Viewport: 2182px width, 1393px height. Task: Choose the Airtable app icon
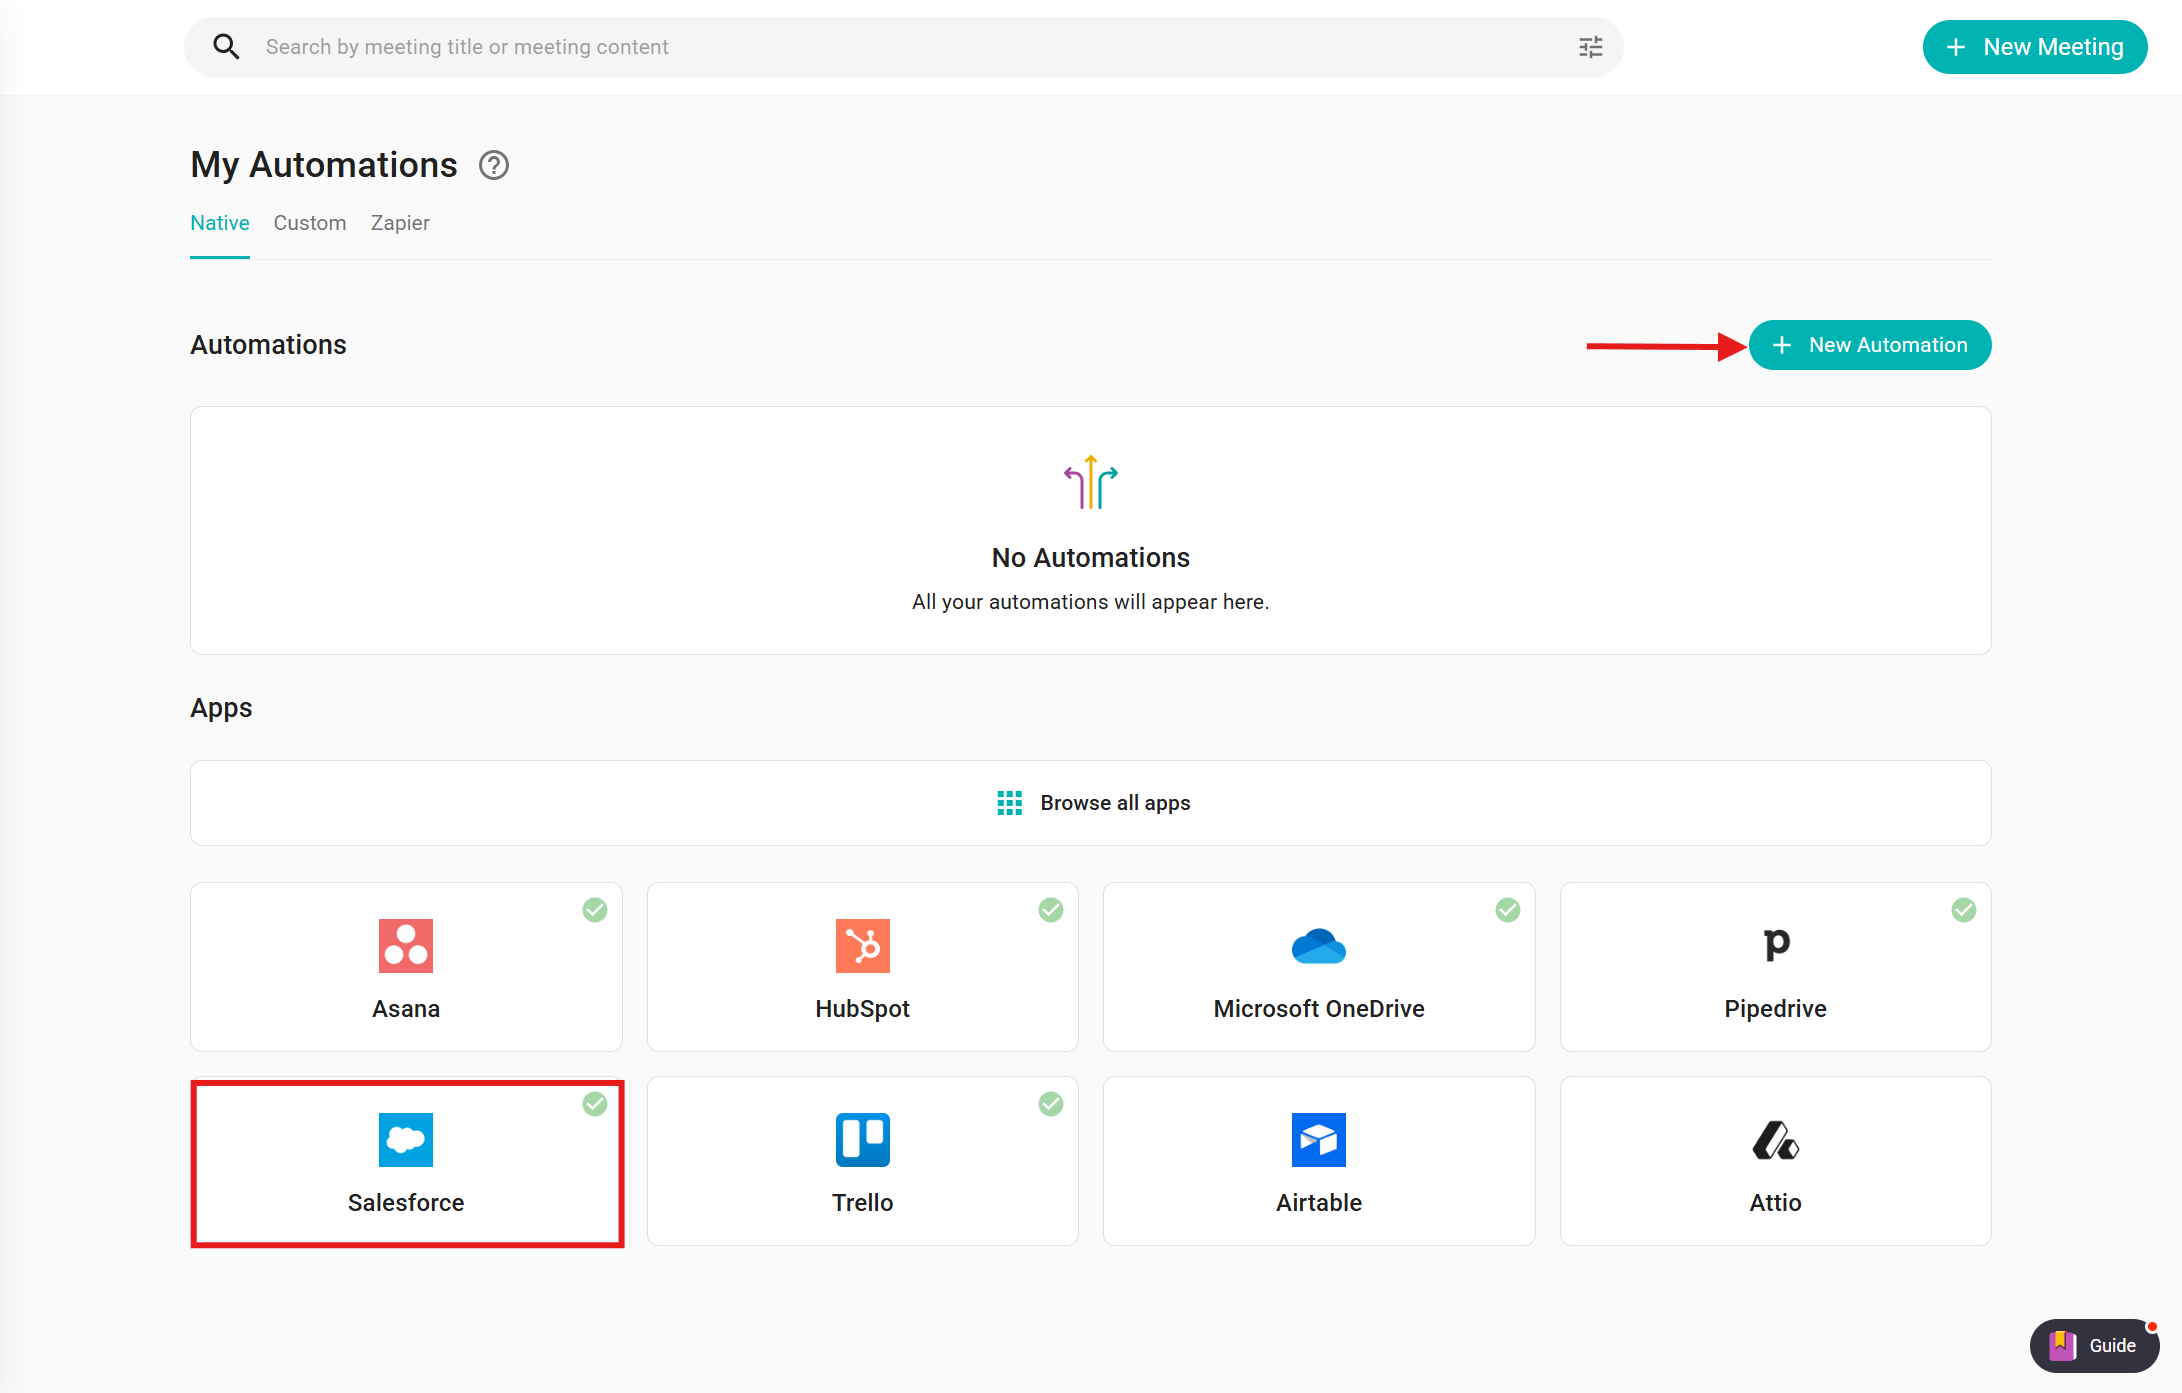(x=1318, y=1139)
